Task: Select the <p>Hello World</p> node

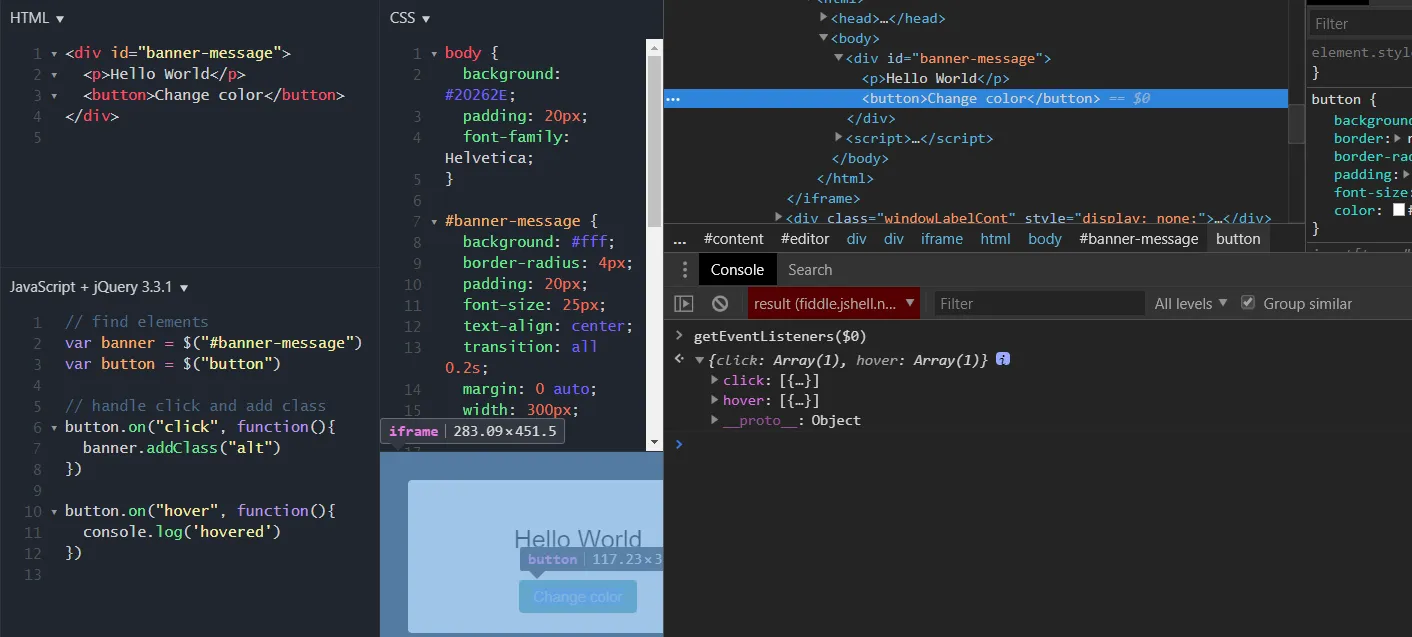Action: [936, 78]
